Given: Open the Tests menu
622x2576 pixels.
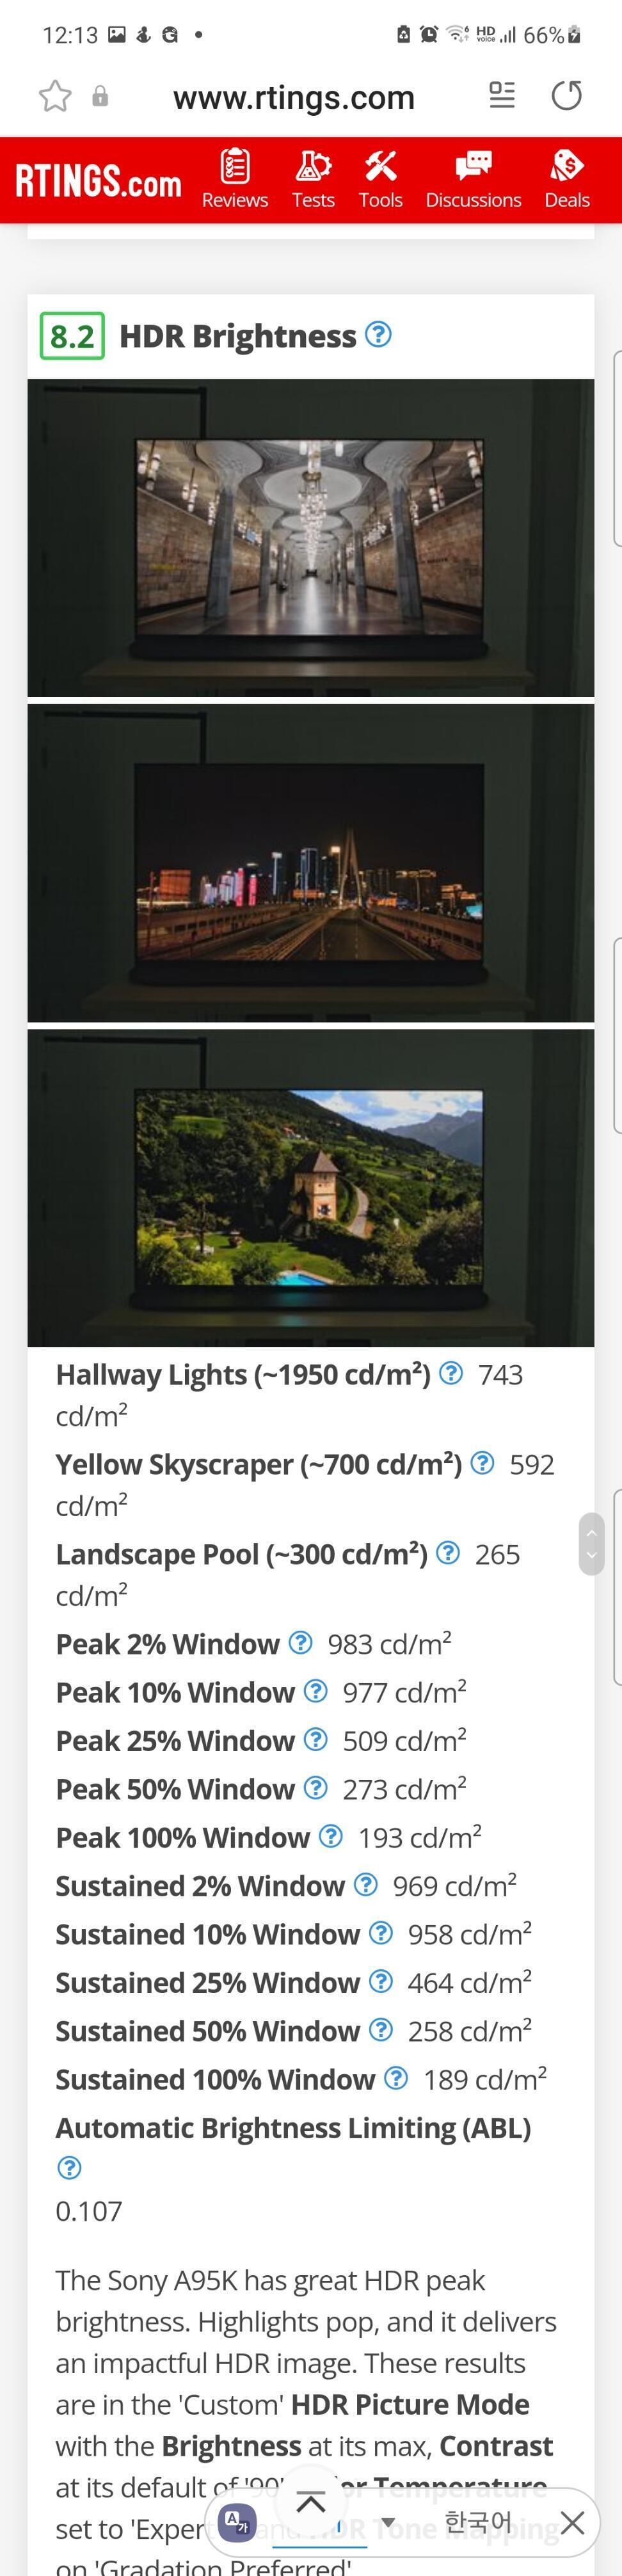Looking at the screenshot, I should [313, 179].
